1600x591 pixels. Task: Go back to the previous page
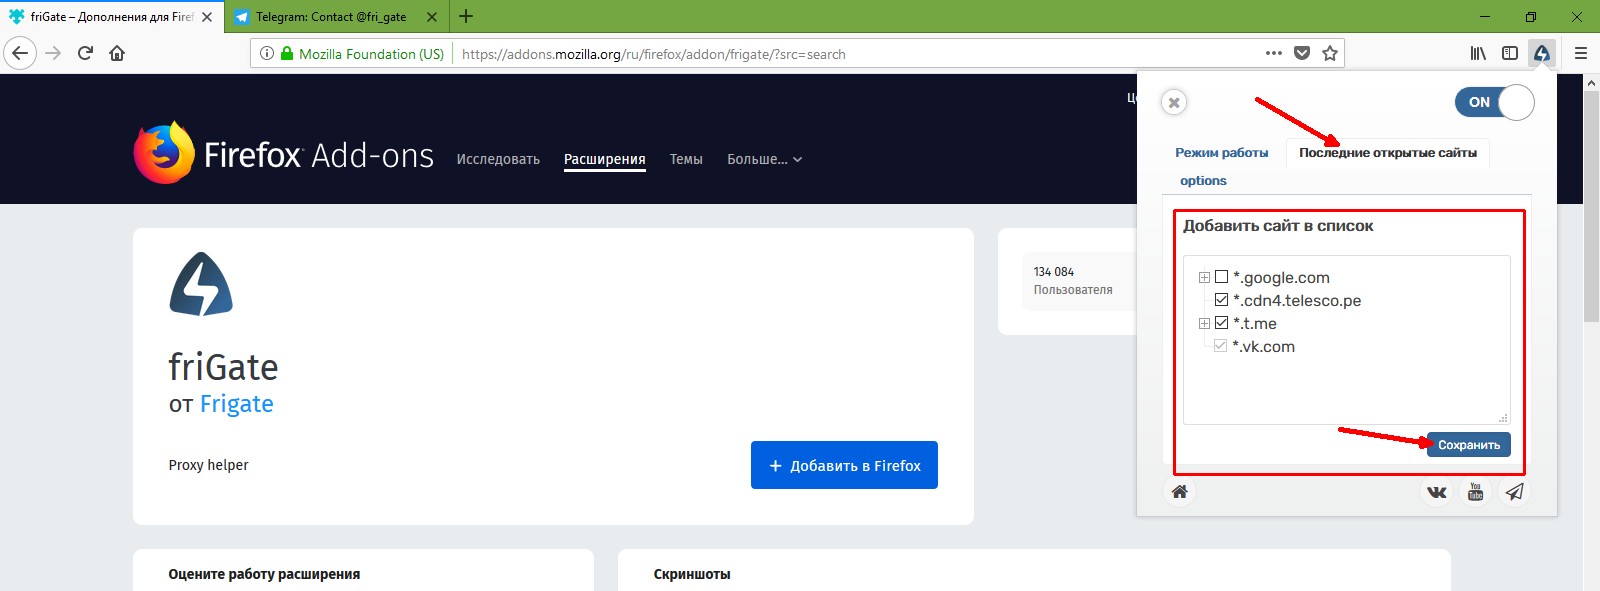(x=20, y=53)
